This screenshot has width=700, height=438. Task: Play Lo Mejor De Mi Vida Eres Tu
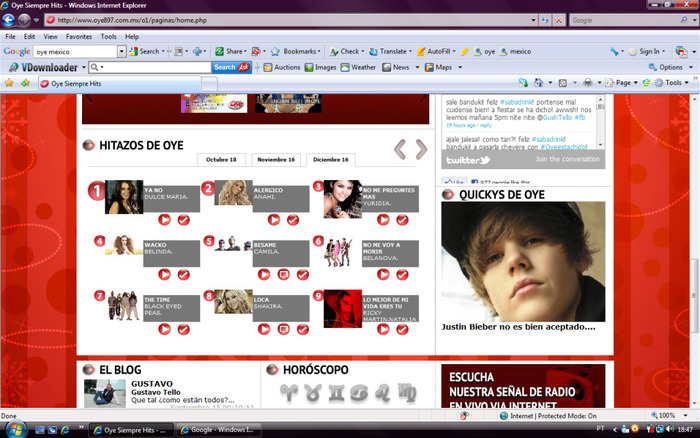click(x=383, y=330)
